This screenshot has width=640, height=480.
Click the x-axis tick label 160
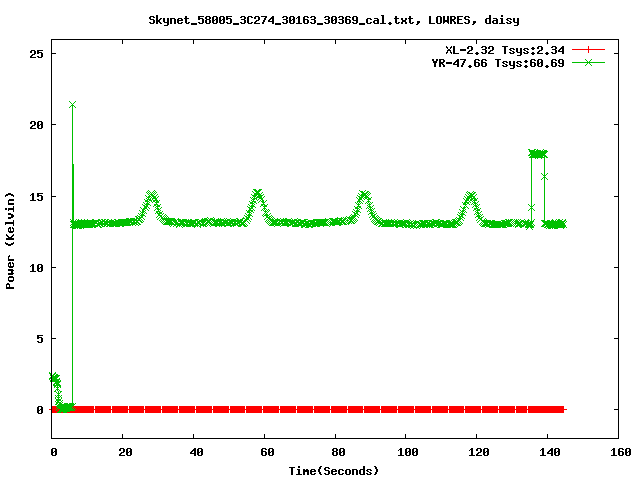click(x=620, y=452)
